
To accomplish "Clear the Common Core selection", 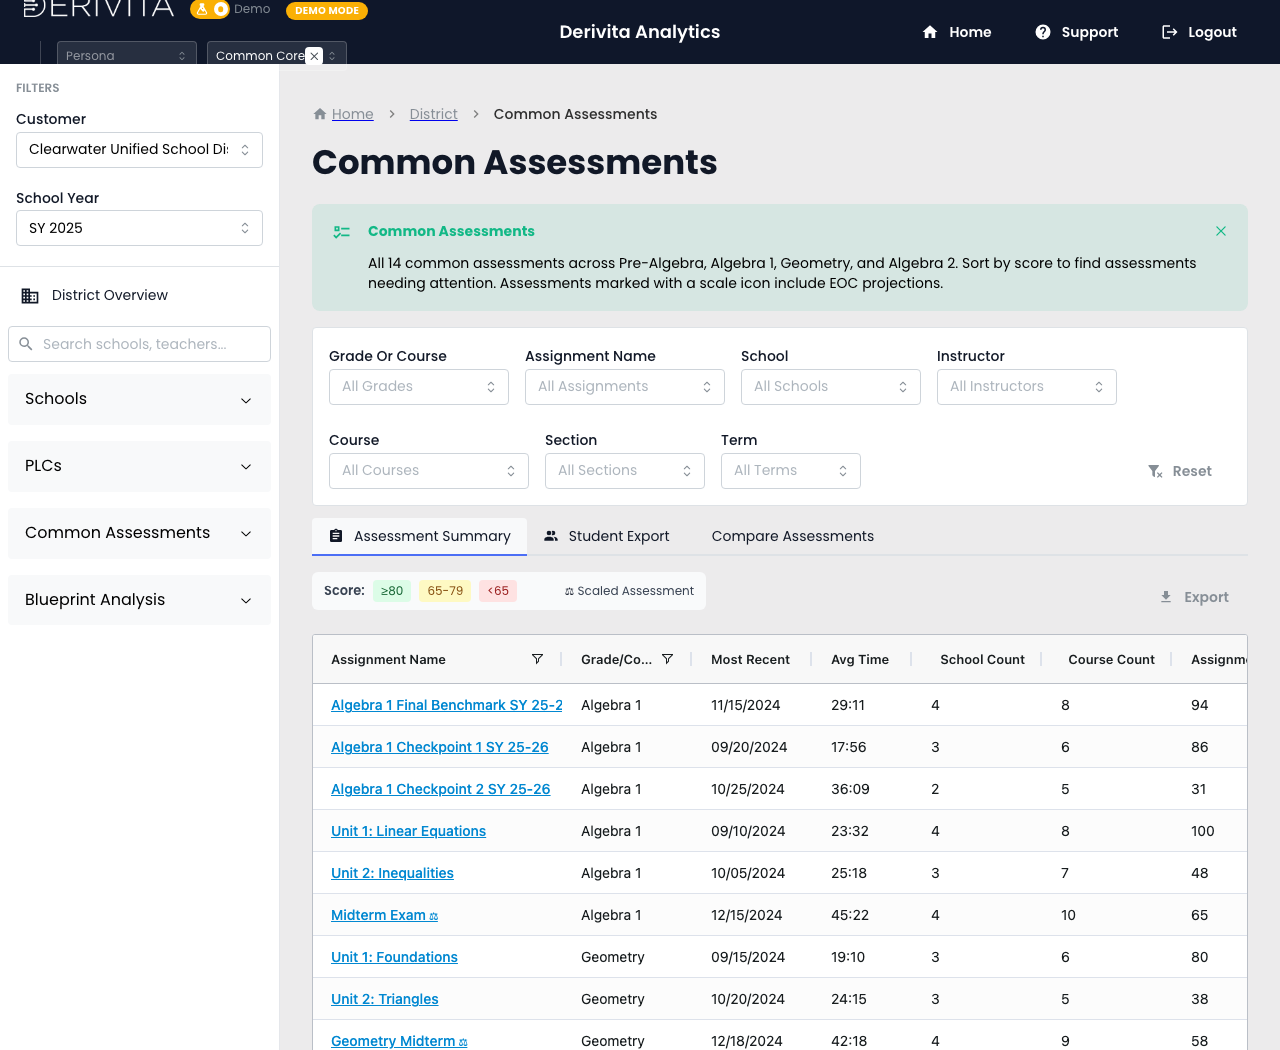I will (x=314, y=56).
